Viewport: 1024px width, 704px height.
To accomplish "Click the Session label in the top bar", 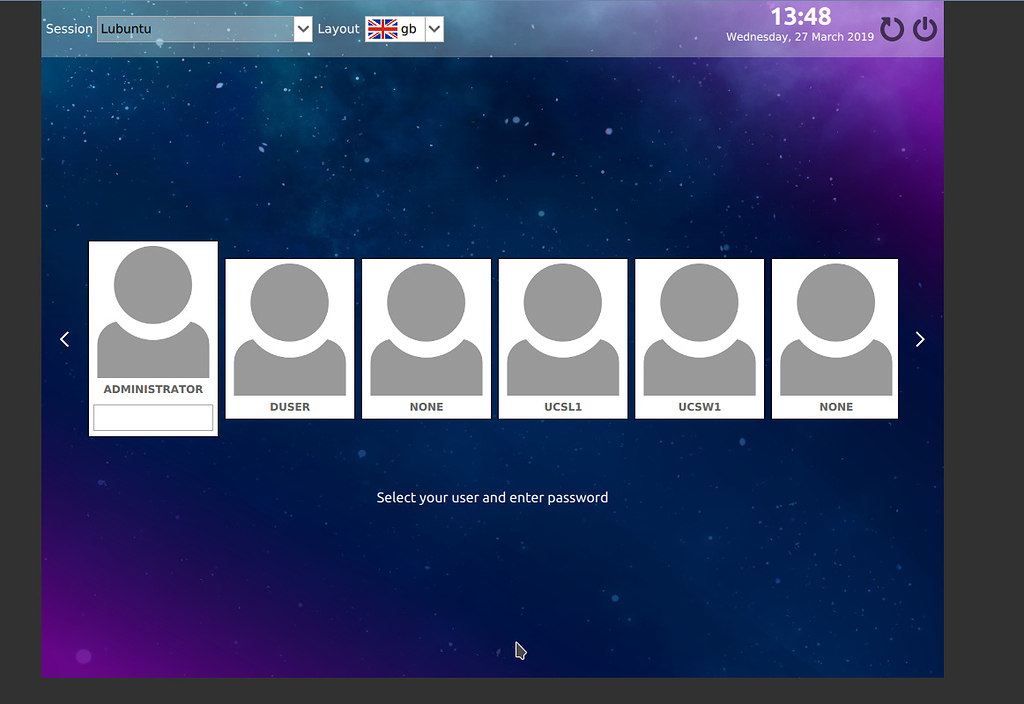I will [67, 28].
